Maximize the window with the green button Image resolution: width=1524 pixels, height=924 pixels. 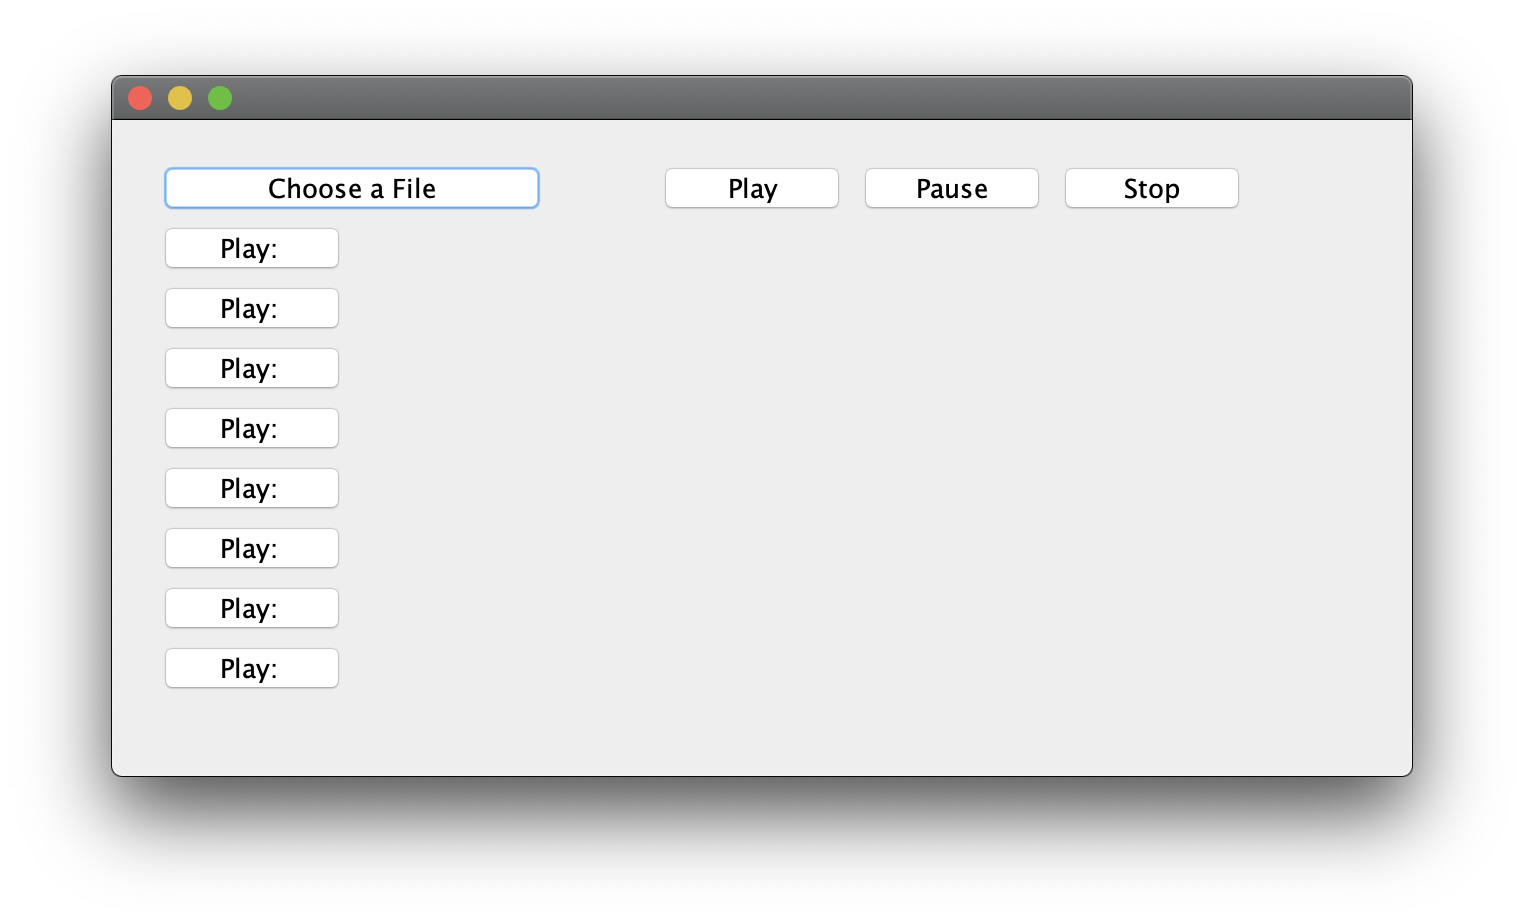pyautogui.click(x=220, y=98)
